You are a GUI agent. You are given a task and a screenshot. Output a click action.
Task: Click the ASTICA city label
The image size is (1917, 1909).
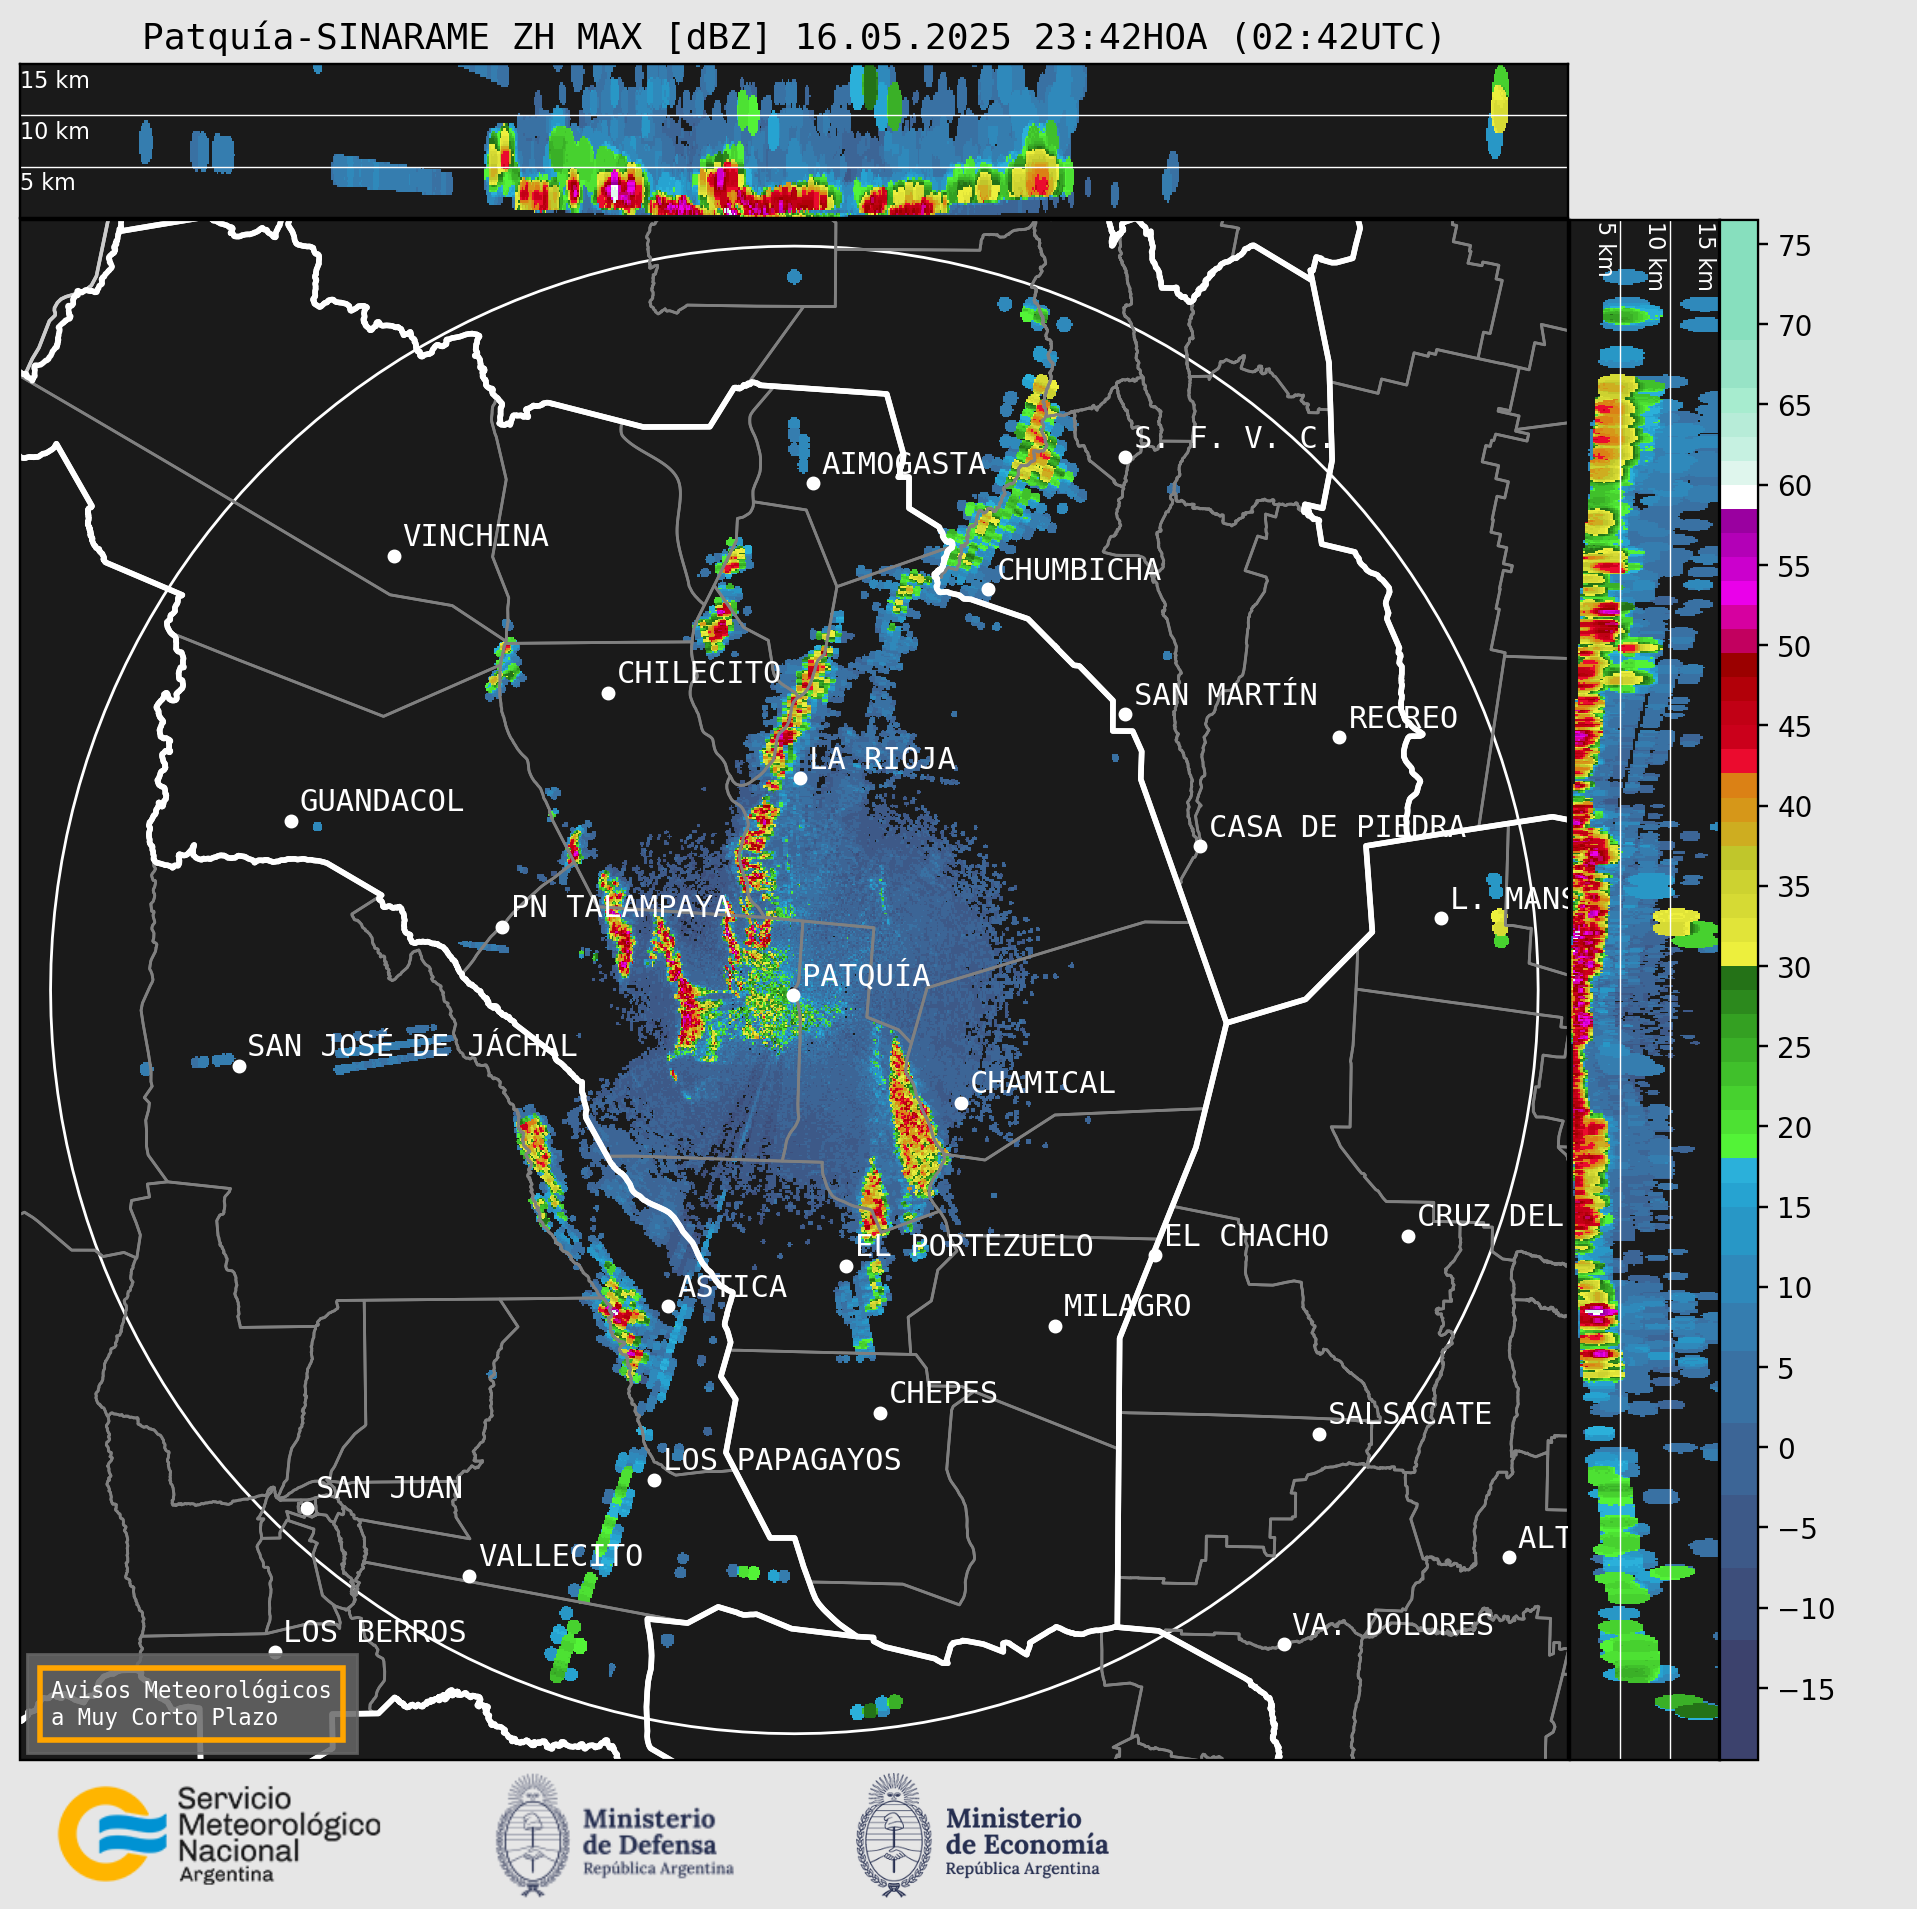pos(732,1286)
